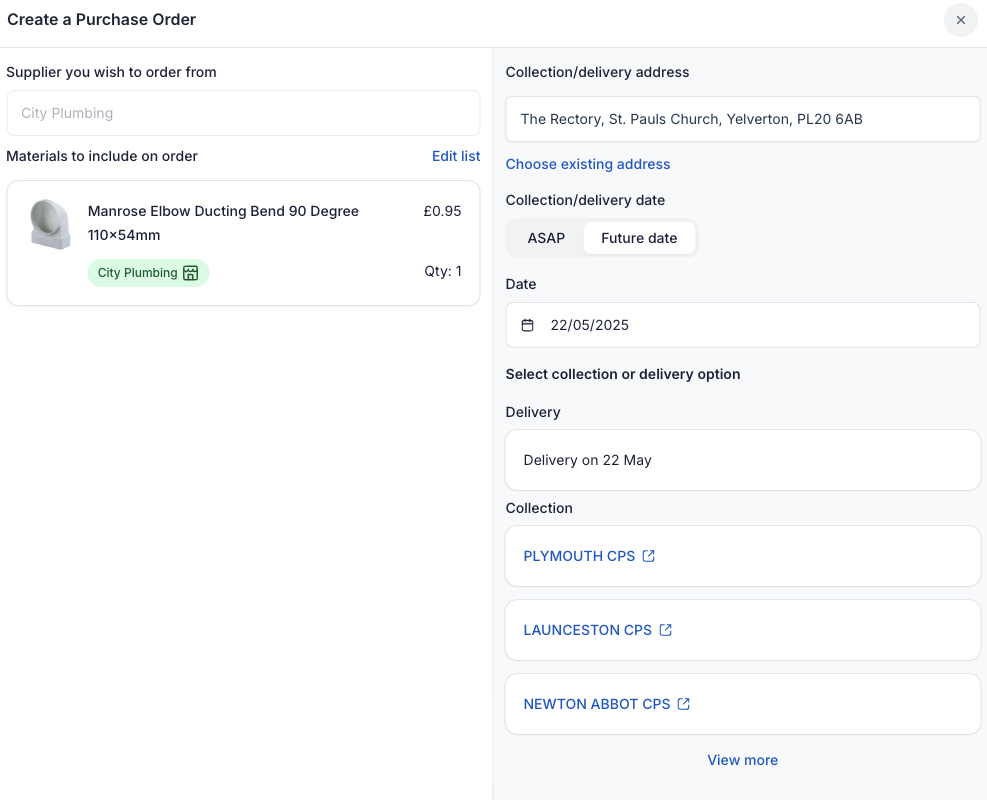The height and width of the screenshot is (800, 987).
Task: Click the Manrose elbow ducting product image
Action: pyautogui.click(x=50, y=224)
